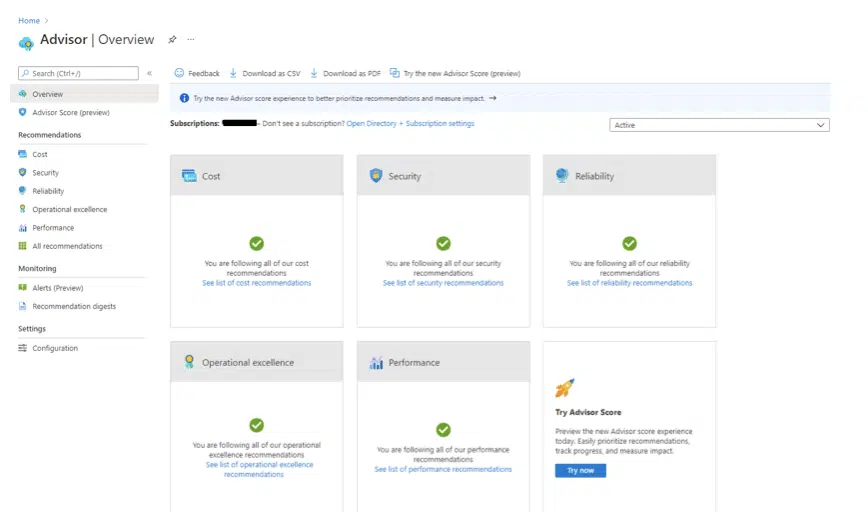Open Recommendation digests in sidebar
This screenshot has width=868, height=524.
74,306
